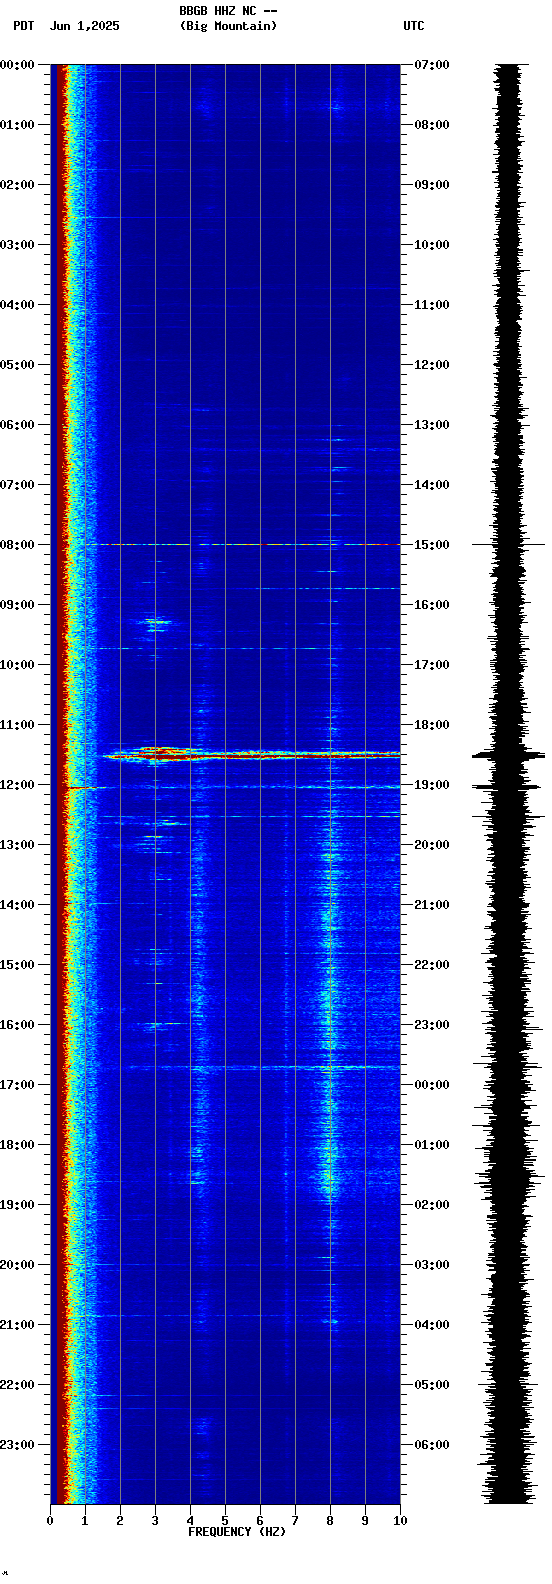Click the 07:00 label on UTC axis

click(x=432, y=65)
